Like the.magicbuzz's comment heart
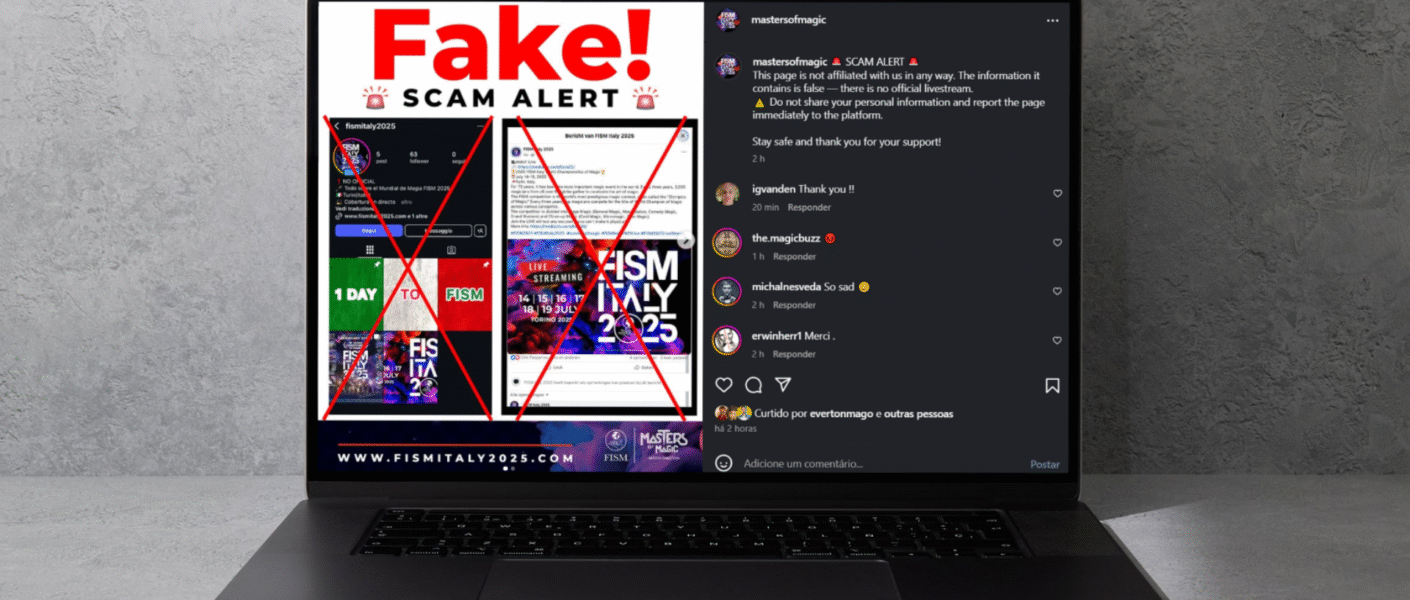The height and width of the screenshot is (600, 1410). click(1057, 243)
